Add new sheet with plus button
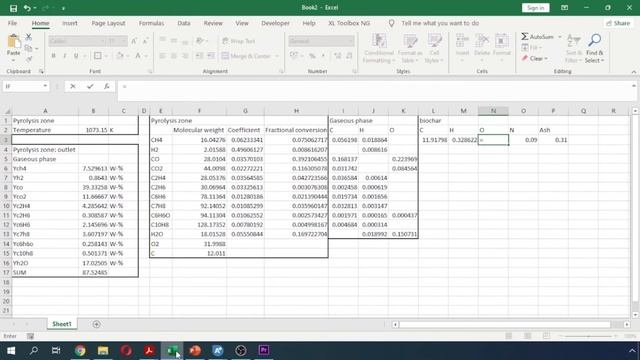The height and width of the screenshot is (360, 640). 96,324
